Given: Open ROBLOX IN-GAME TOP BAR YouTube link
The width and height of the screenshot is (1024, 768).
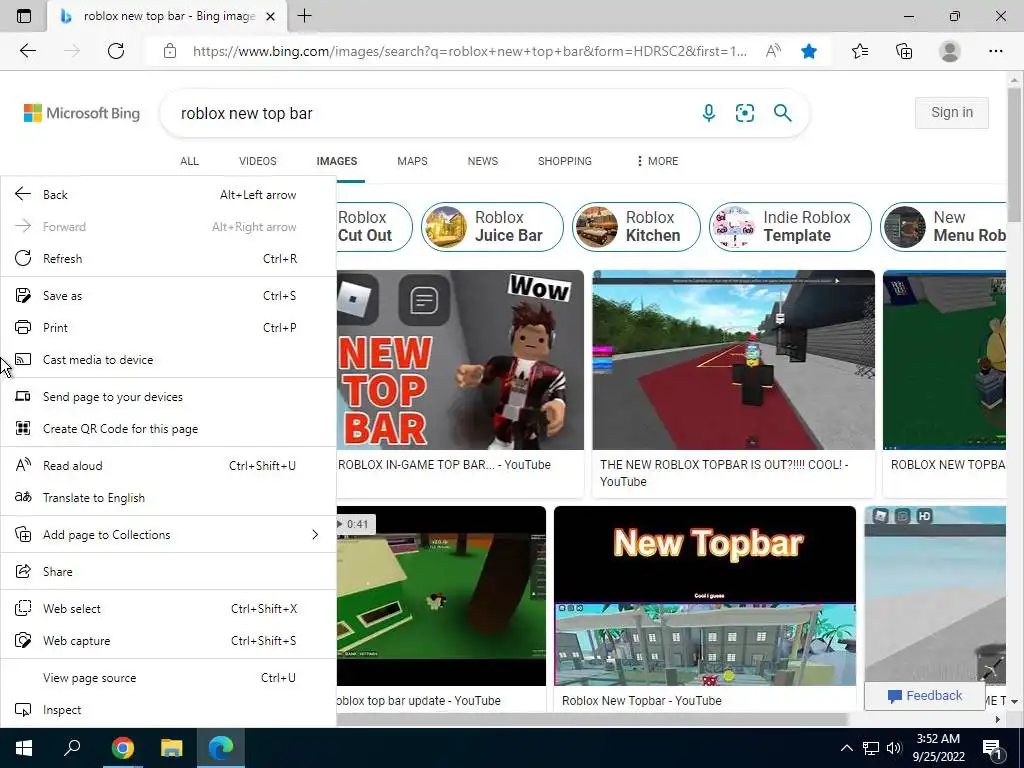Looking at the screenshot, I should [444, 465].
